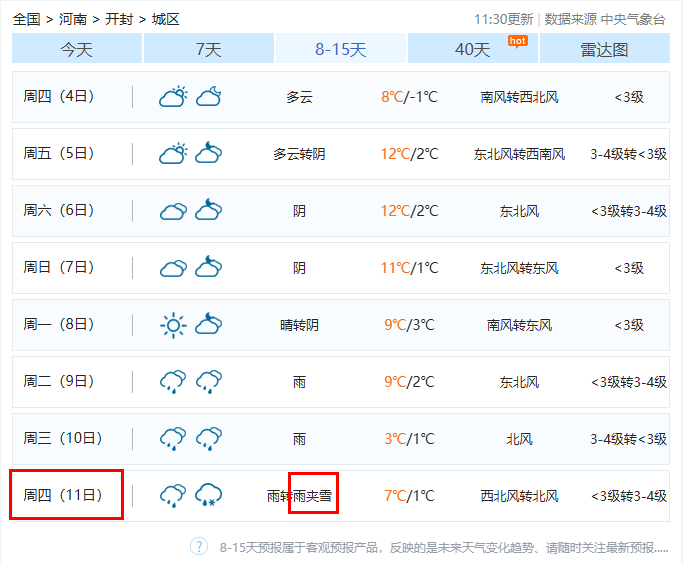Select the 周四 (4日) date label
Viewport: 683px width, 564px height.
coord(59,96)
